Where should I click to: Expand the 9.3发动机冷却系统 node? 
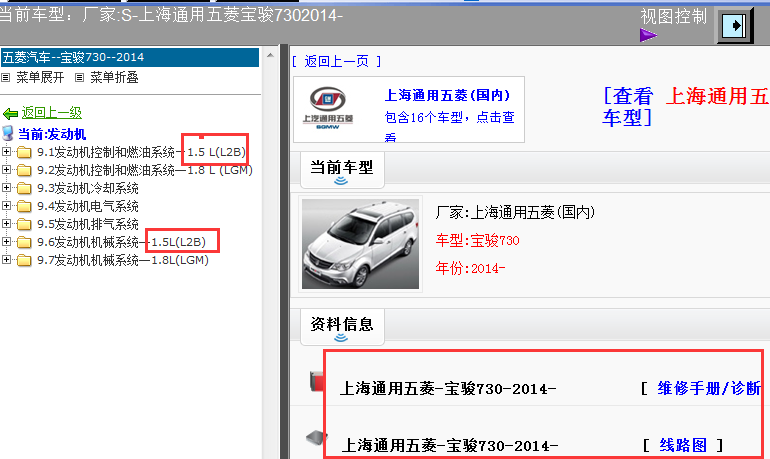point(6,188)
